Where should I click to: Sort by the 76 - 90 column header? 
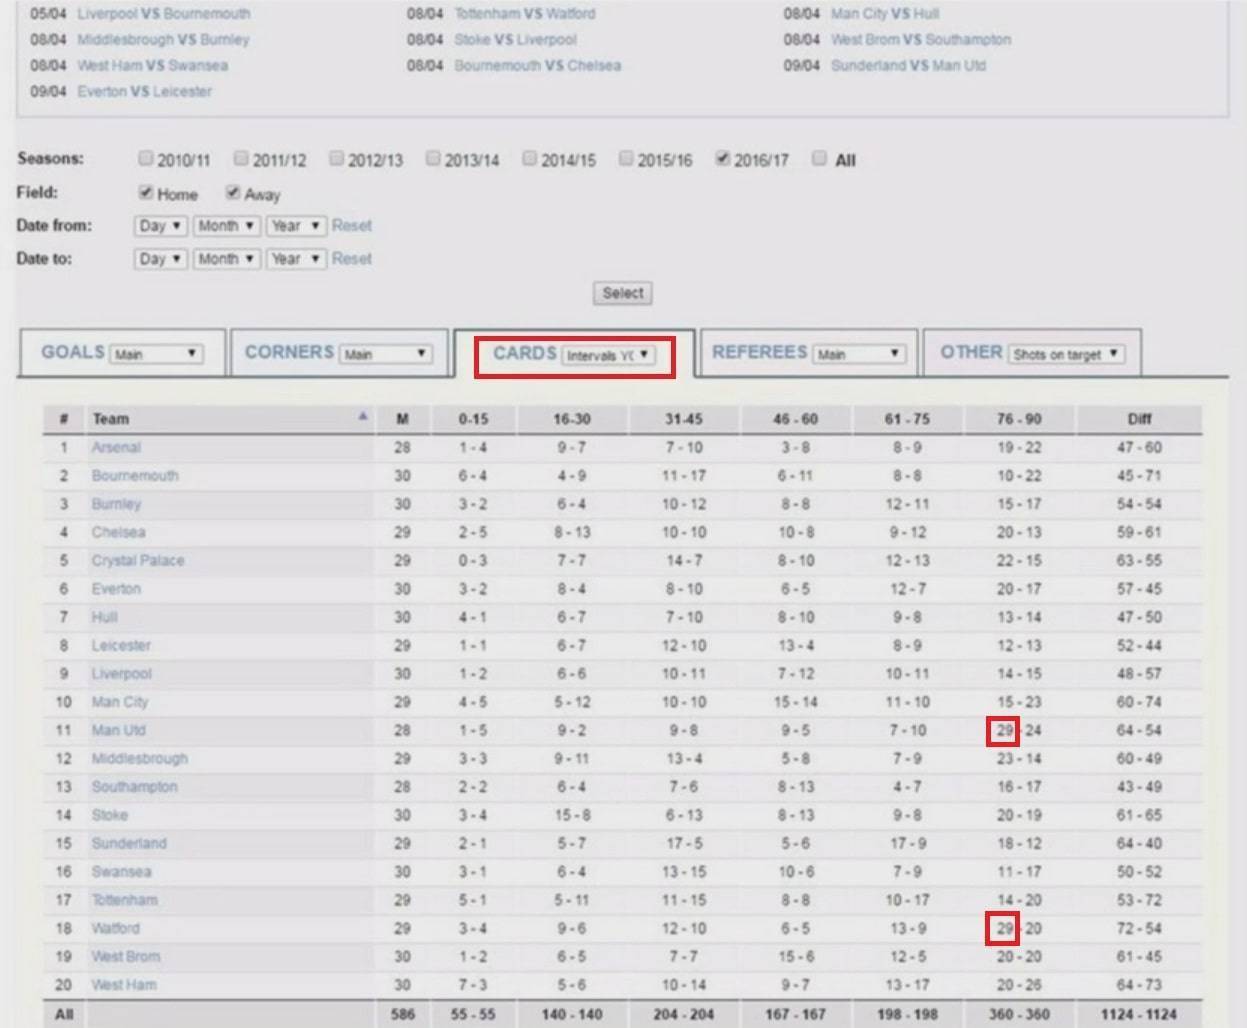(x=1018, y=419)
